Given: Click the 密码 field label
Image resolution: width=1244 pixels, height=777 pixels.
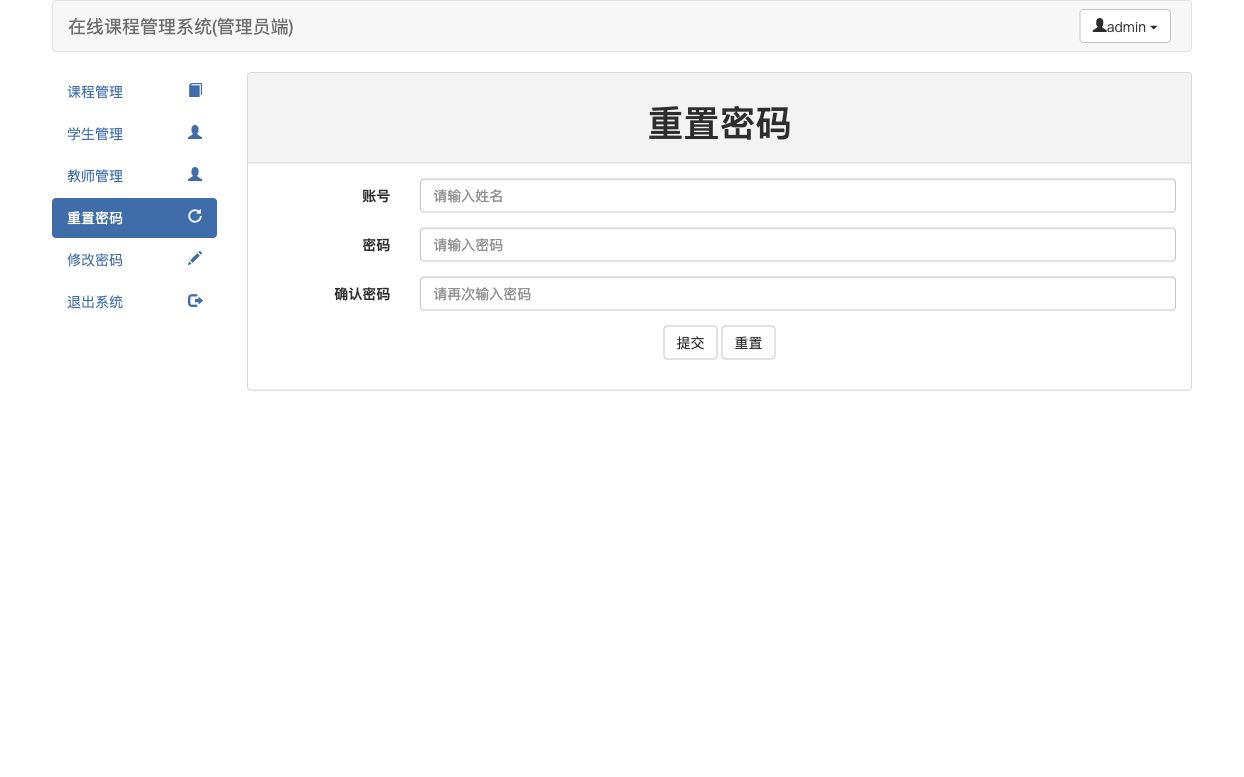Looking at the screenshot, I should (376, 245).
